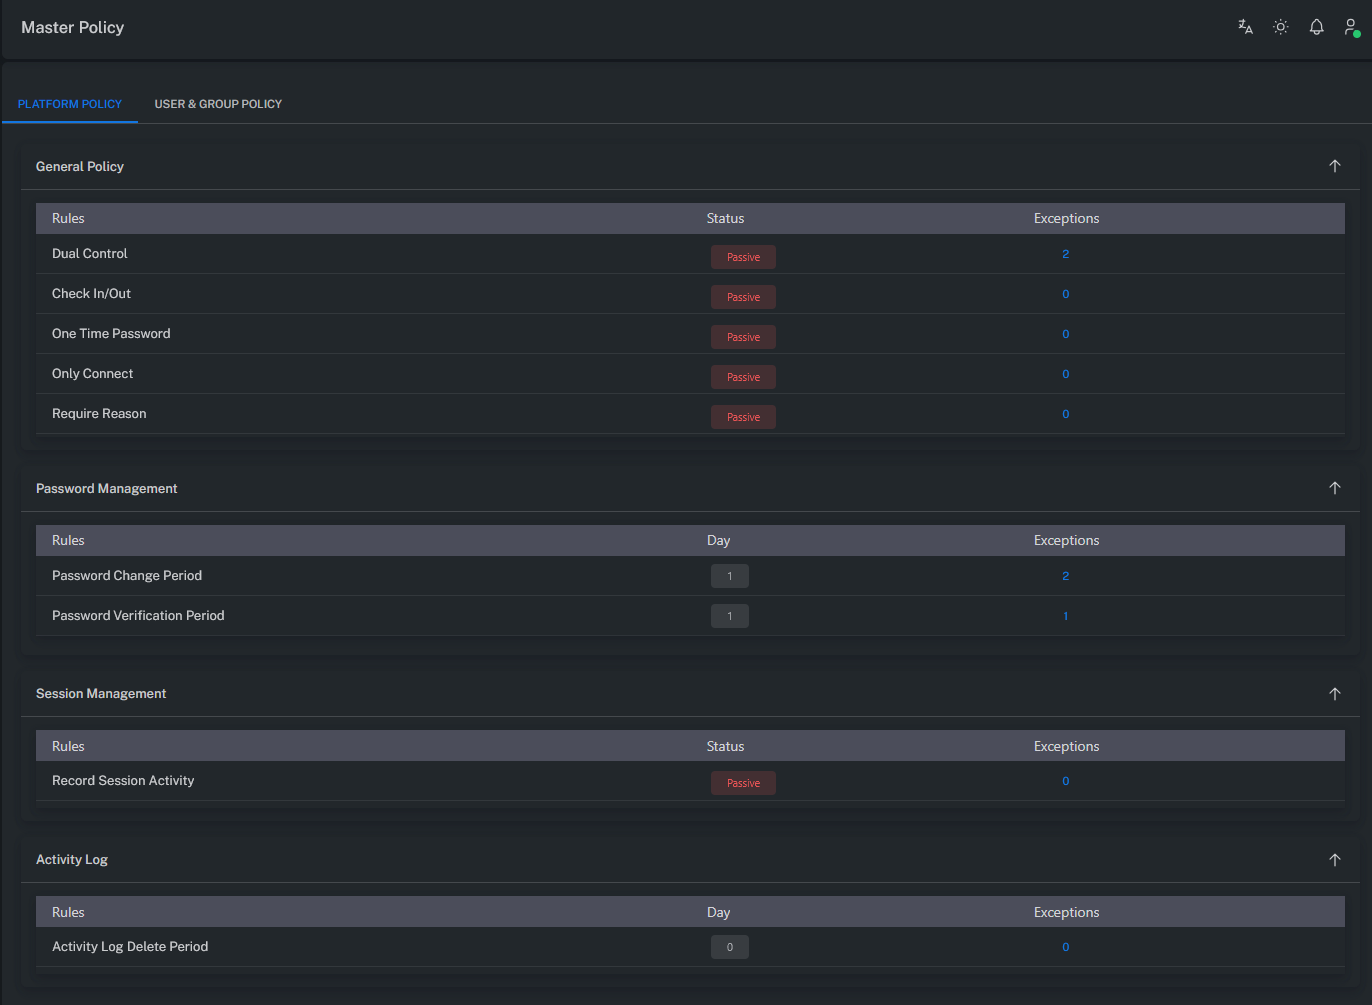View exceptions for Password Change Period

coord(1065,576)
